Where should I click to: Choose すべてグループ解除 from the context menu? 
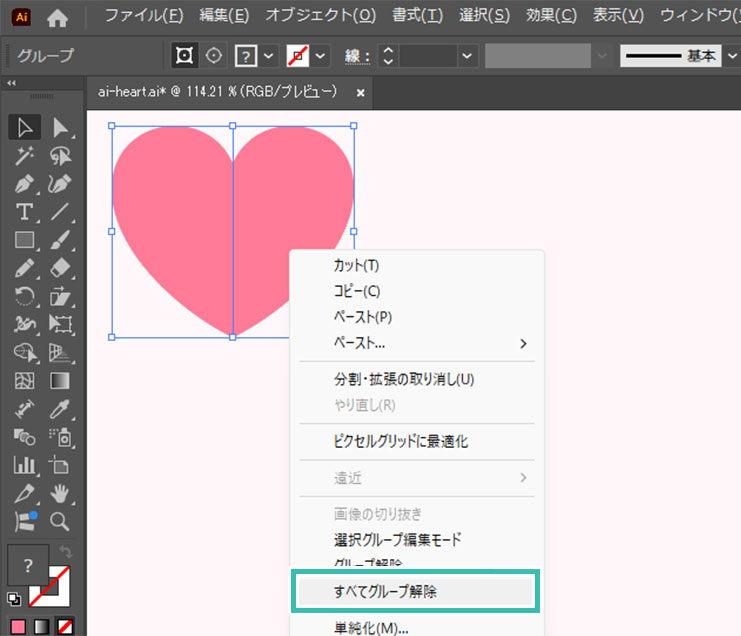pyautogui.click(x=415, y=591)
